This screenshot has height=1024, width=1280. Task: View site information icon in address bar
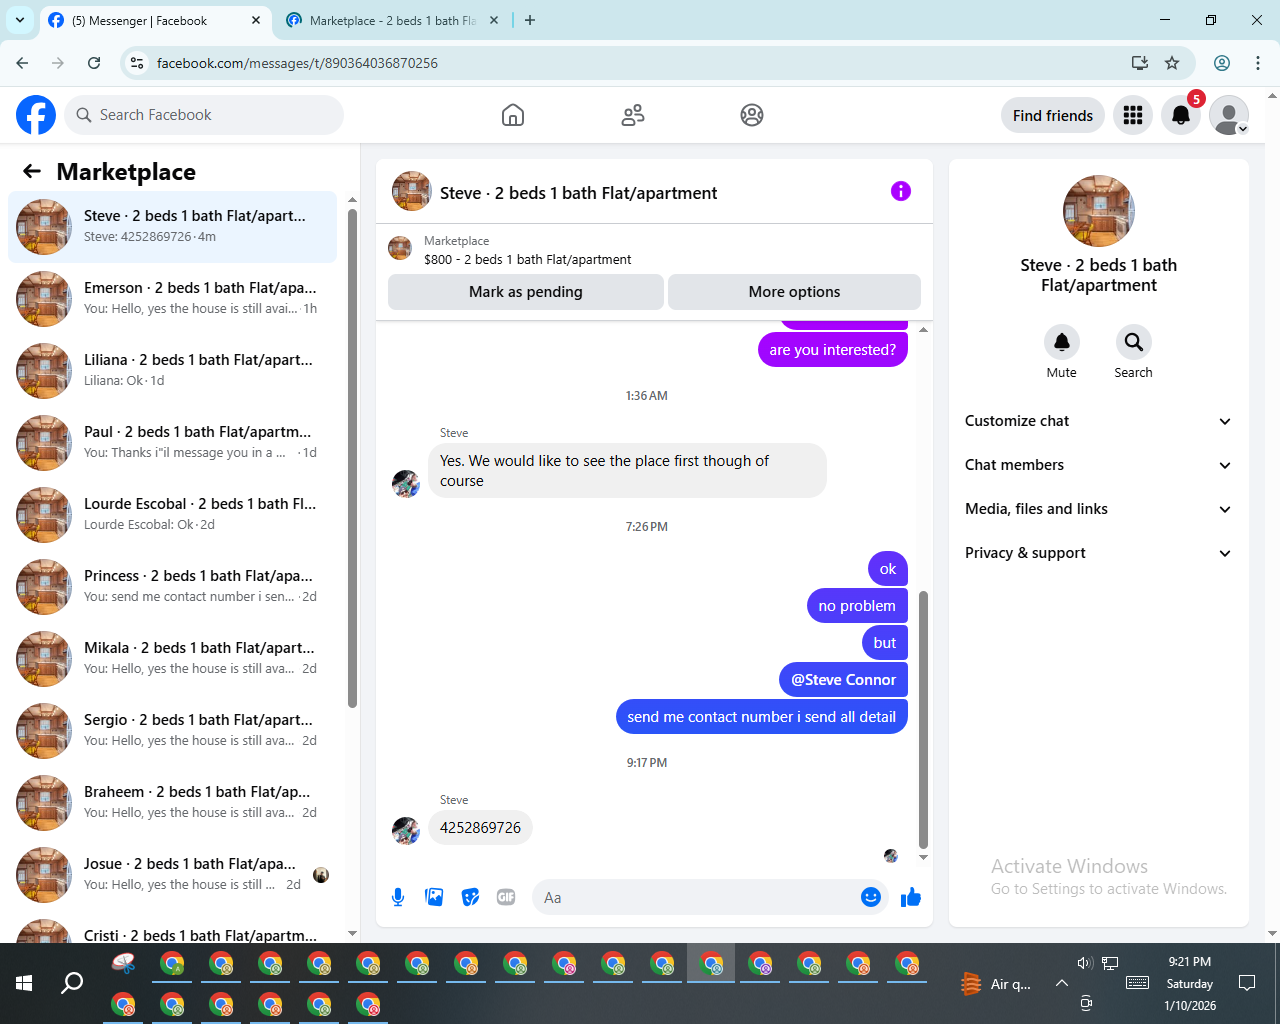tap(137, 63)
